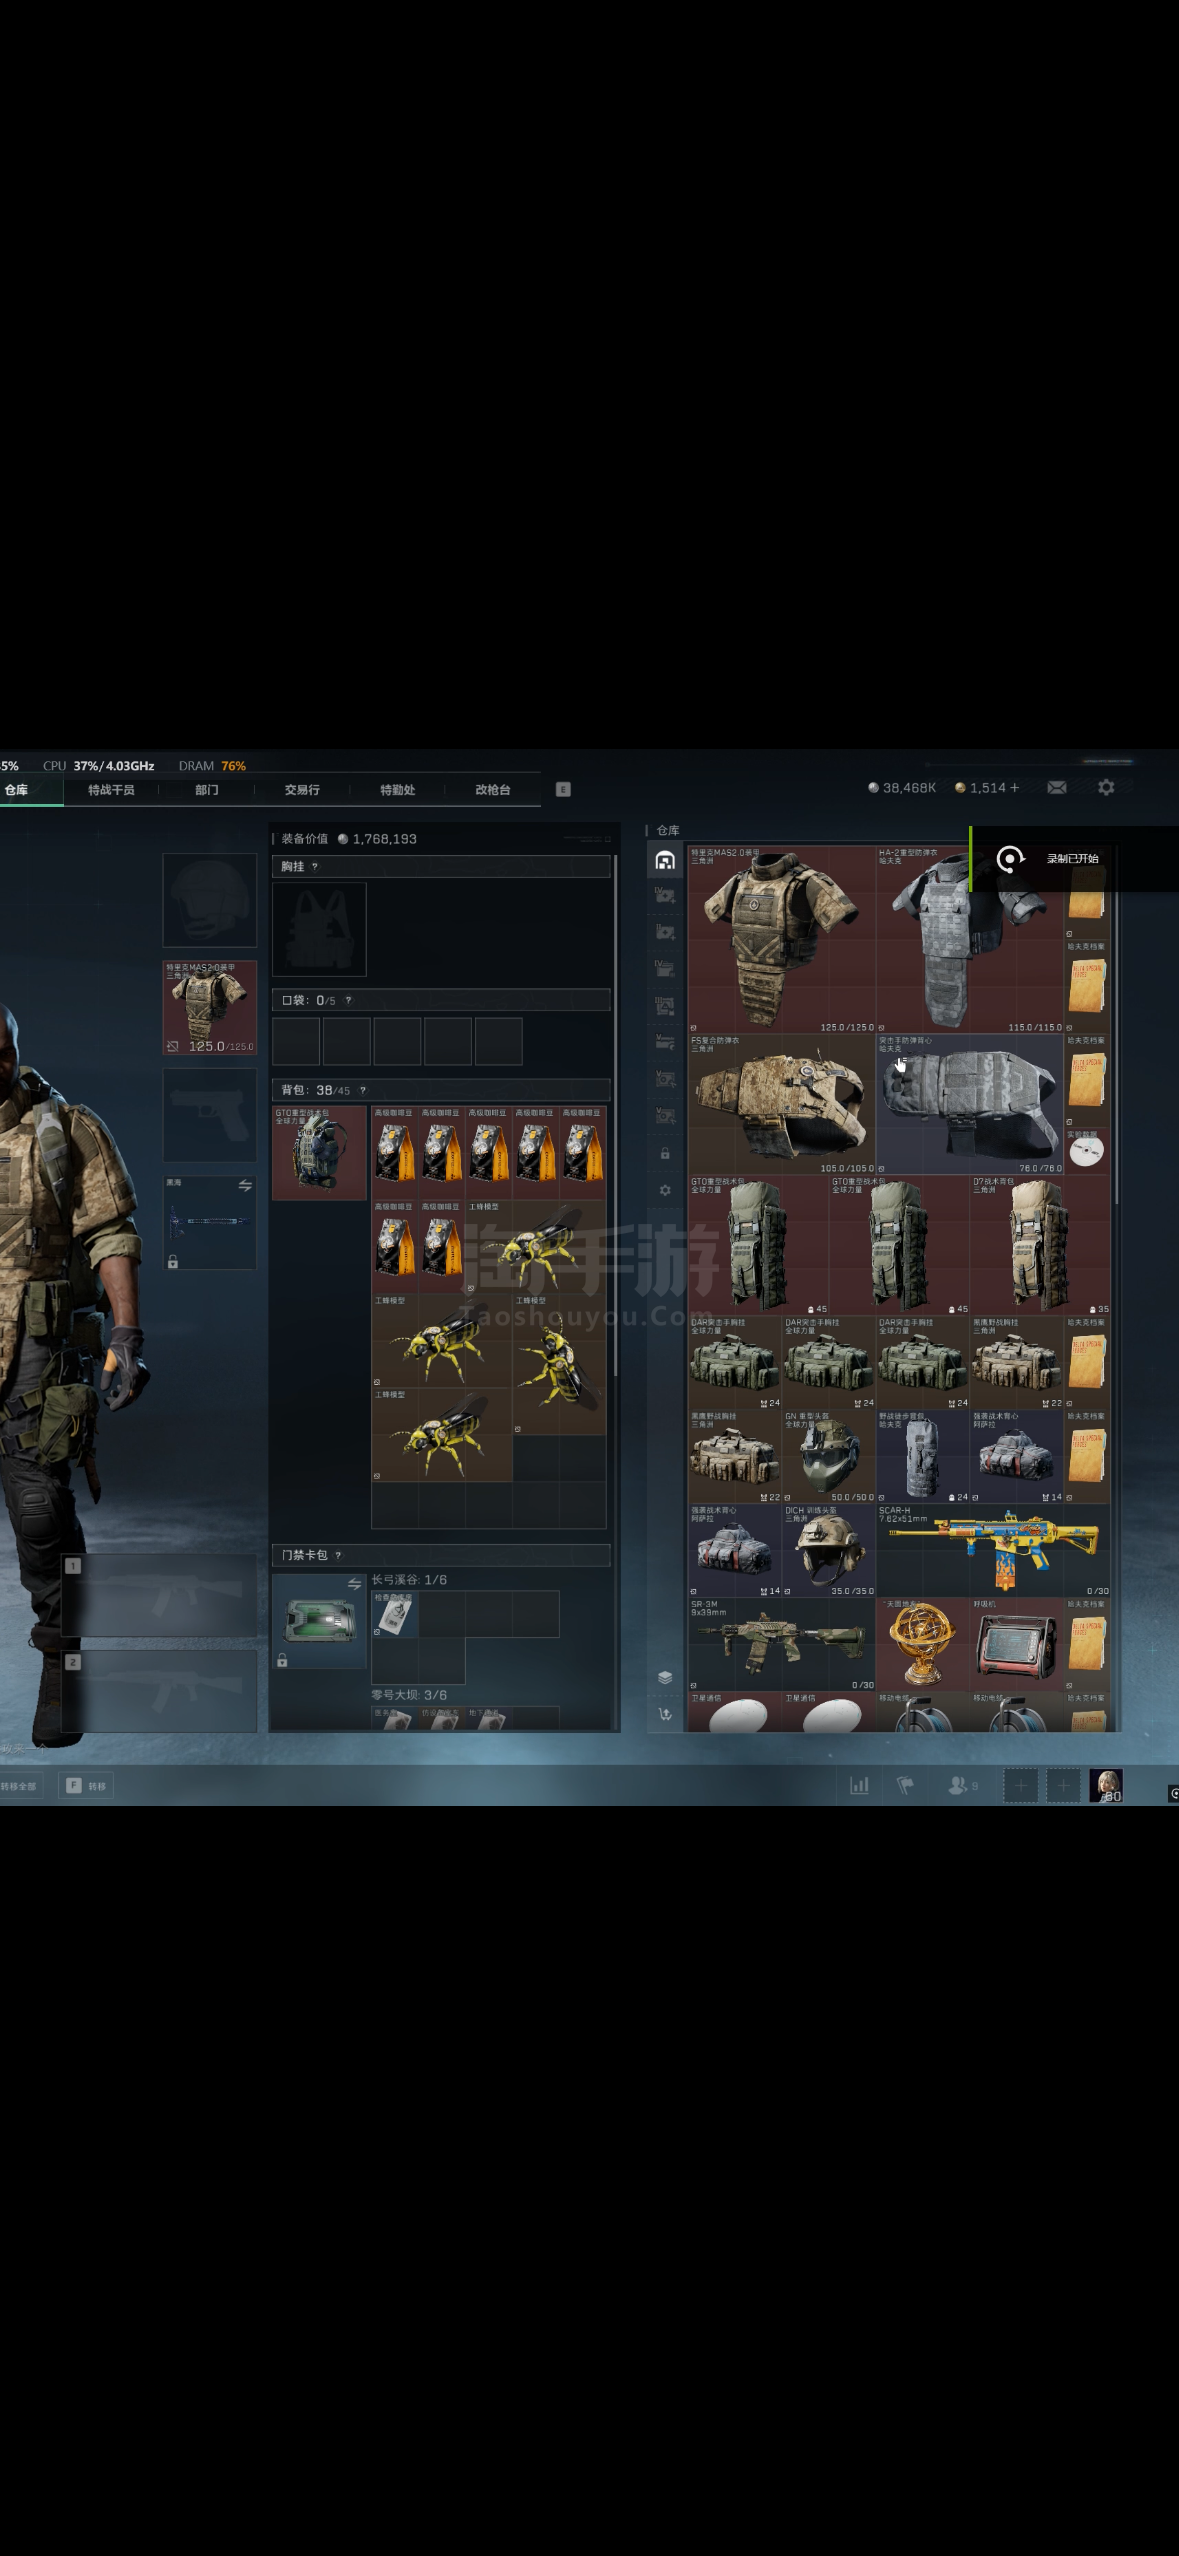Image resolution: width=1179 pixels, height=2556 pixels.
Task: Open the main warehouse storage icon
Action: coord(665,860)
